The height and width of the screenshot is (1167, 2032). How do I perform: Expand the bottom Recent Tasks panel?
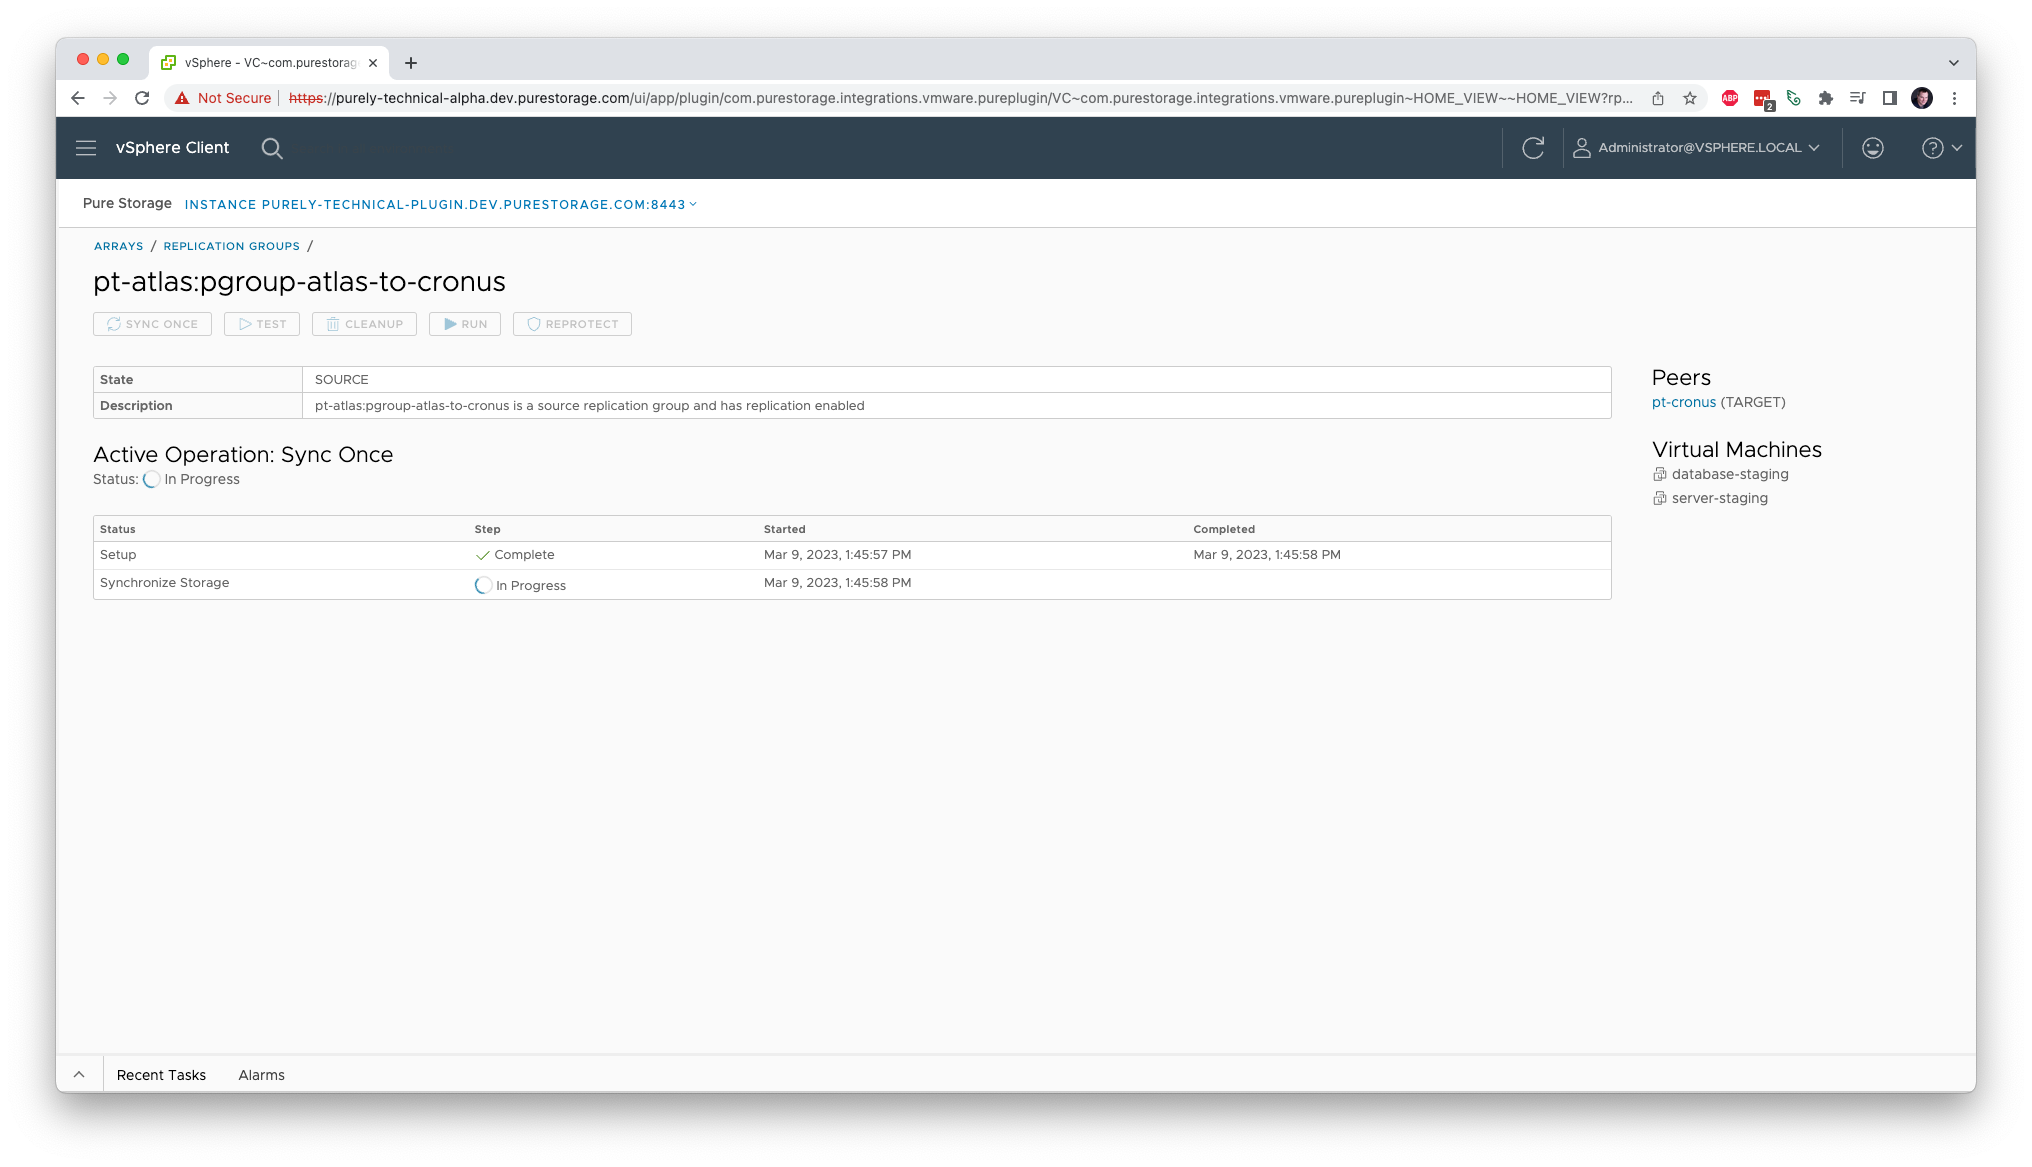[x=79, y=1075]
